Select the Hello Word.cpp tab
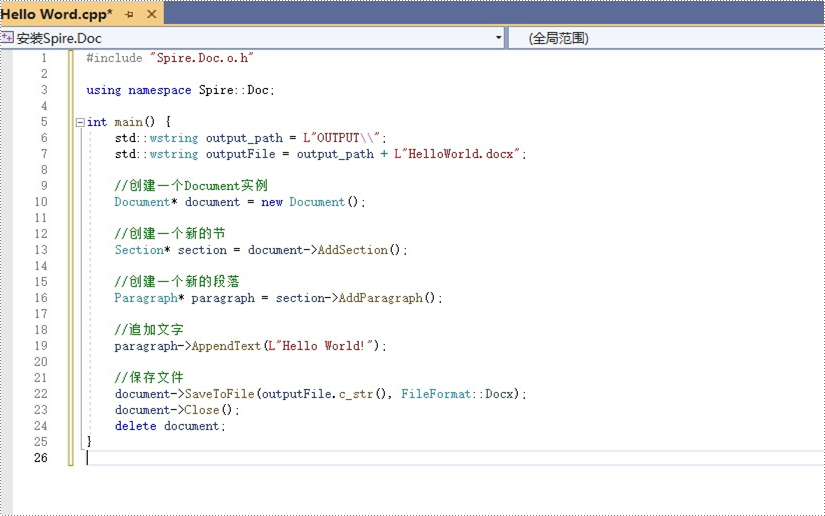 pos(56,14)
